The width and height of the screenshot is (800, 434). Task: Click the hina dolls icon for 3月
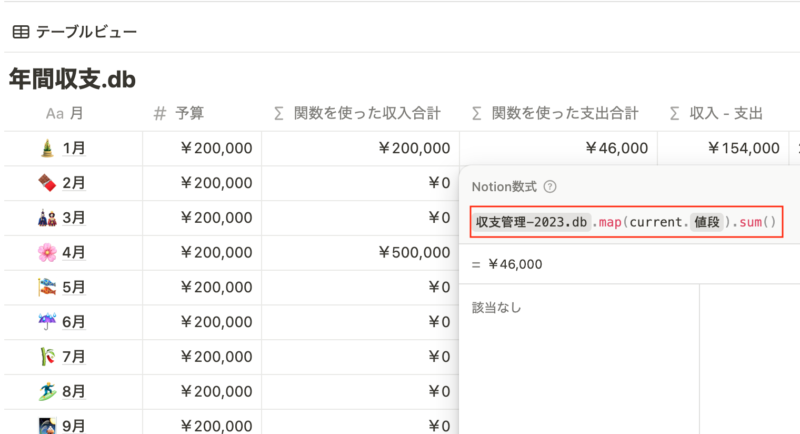click(x=47, y=218)
